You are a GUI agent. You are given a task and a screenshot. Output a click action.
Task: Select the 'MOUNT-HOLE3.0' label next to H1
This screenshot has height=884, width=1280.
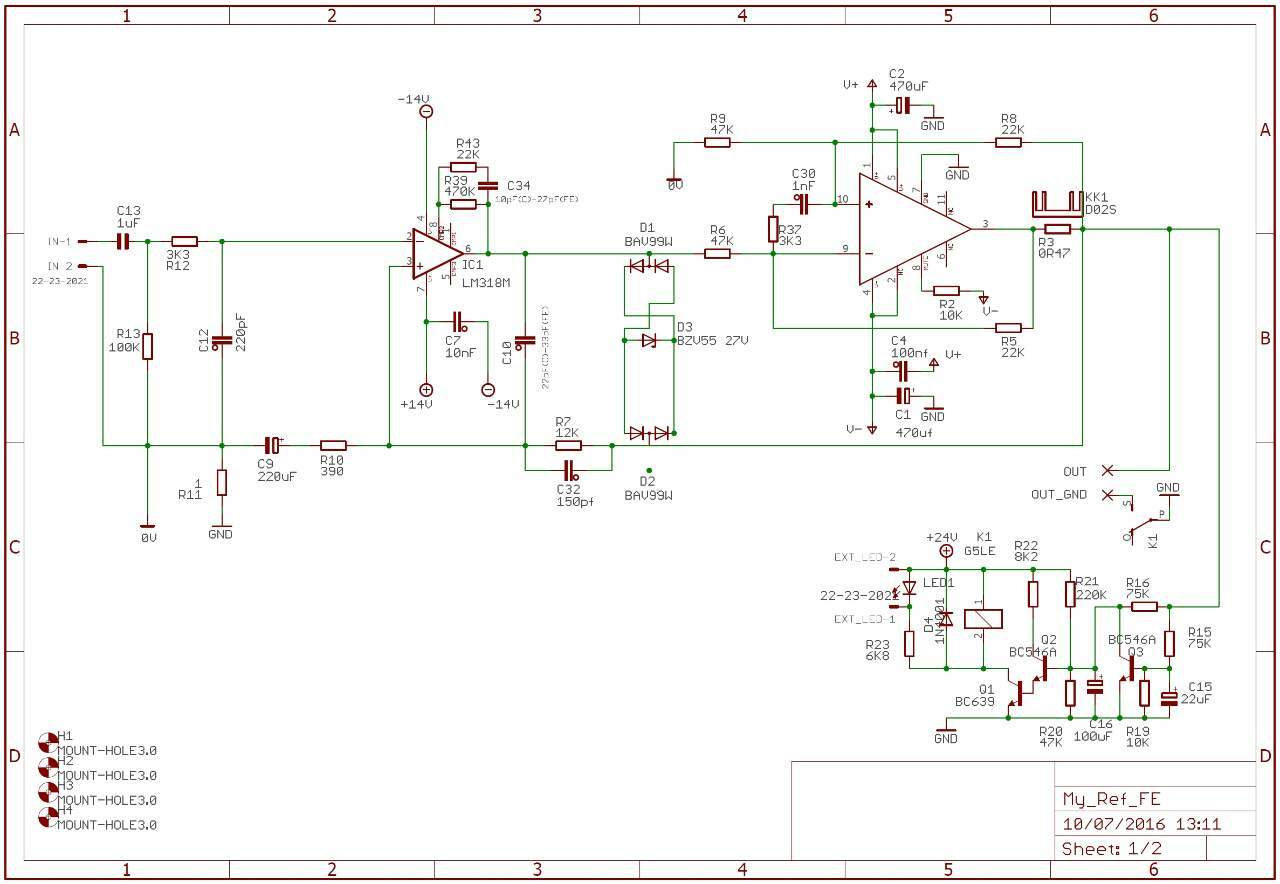107,750
